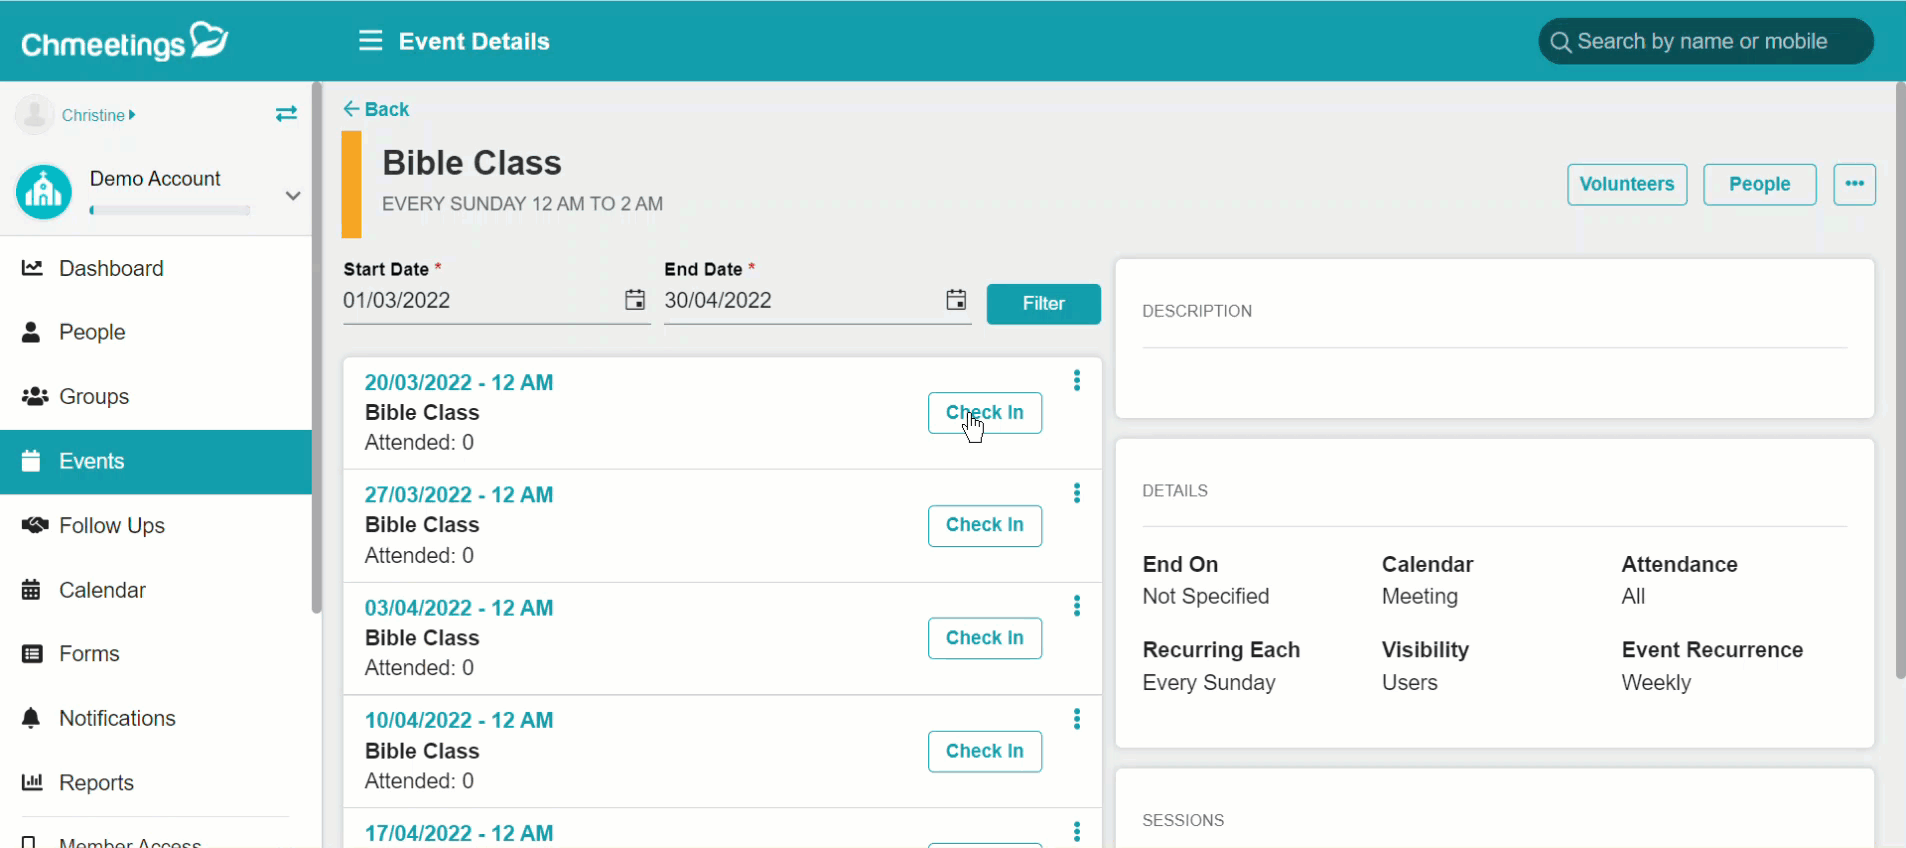Click the Forms list icon
This screenshot has height=848, width=1906.
(x=32, y=654)
